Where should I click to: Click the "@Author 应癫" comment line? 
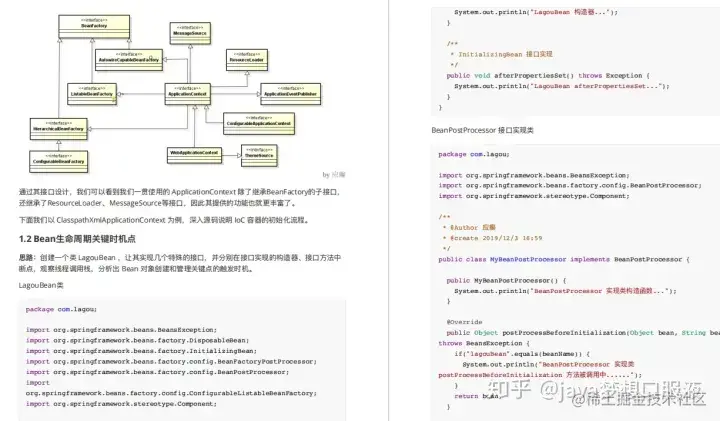coord(469,227)
